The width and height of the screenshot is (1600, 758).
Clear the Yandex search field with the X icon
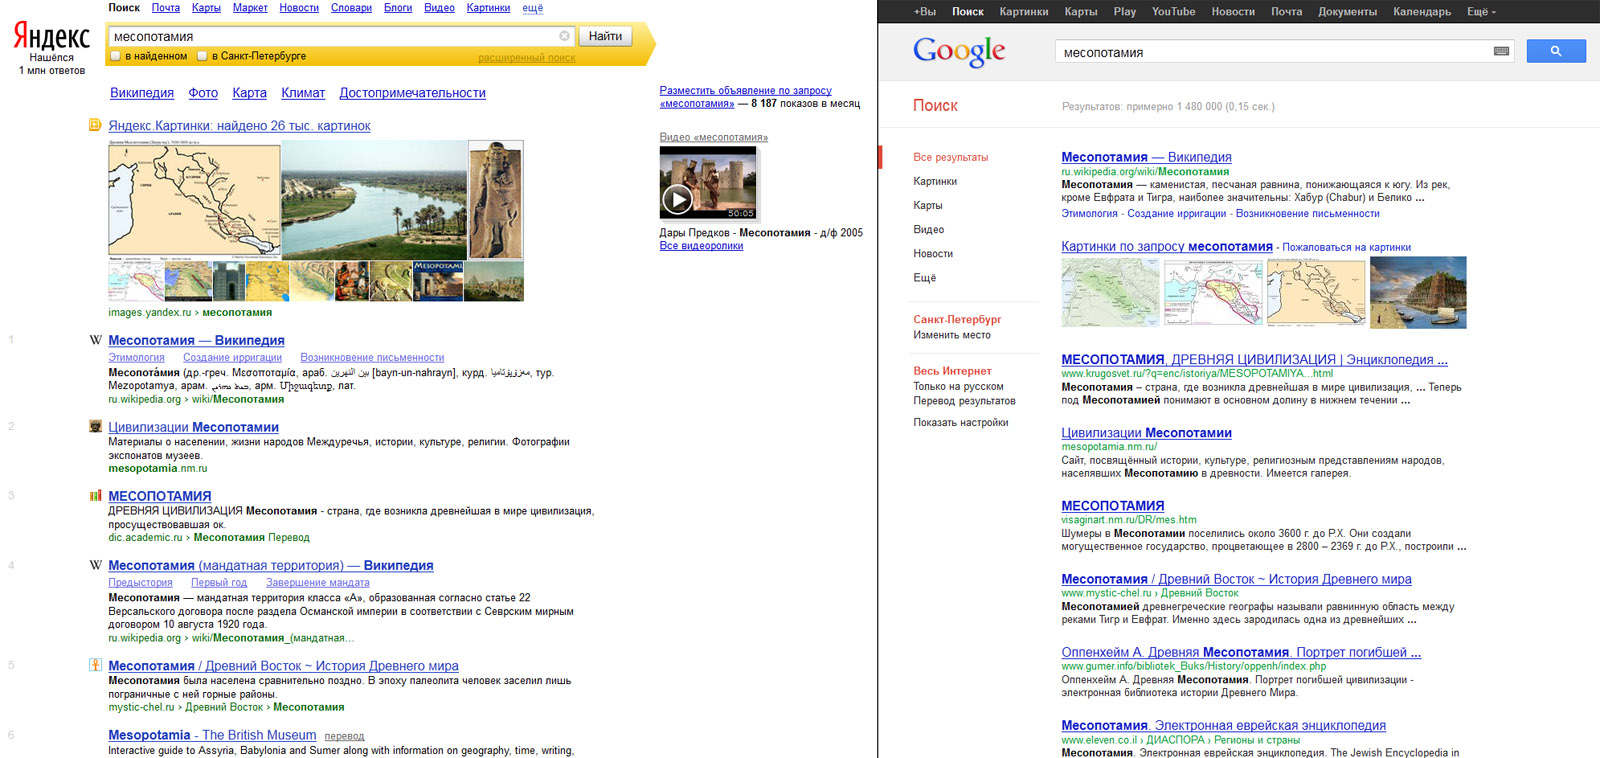click(564, 36)
